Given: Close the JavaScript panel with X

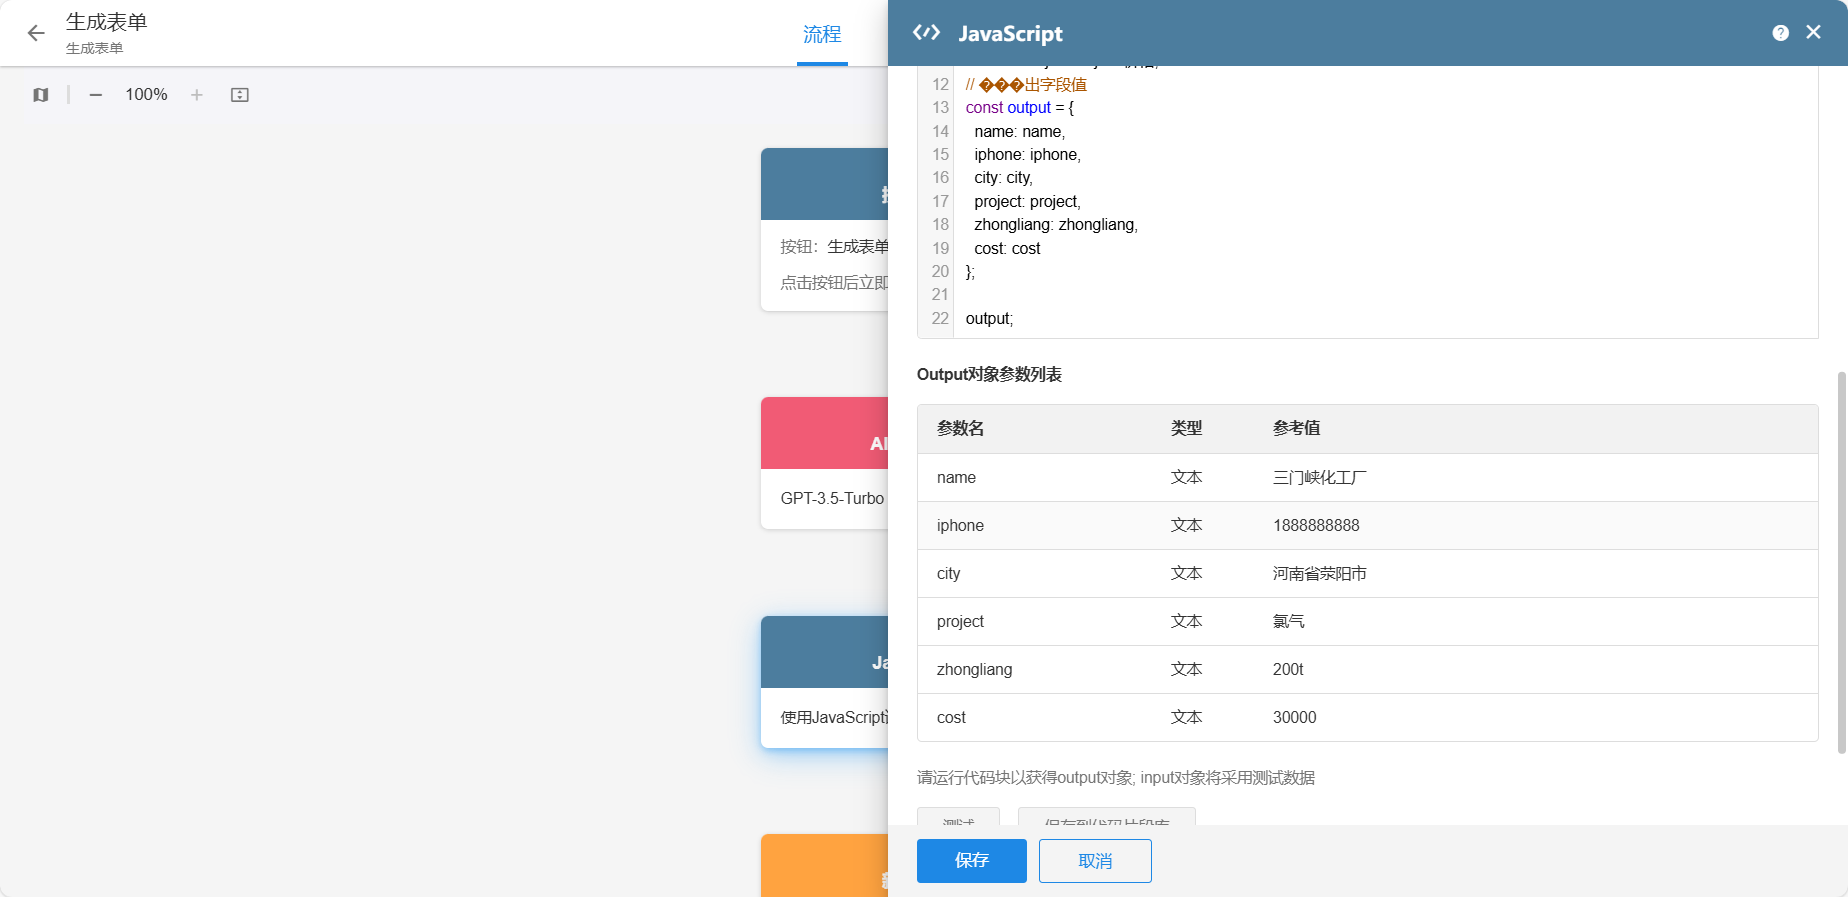Looking at the screenshot, I should click(x=1813, y=32).
